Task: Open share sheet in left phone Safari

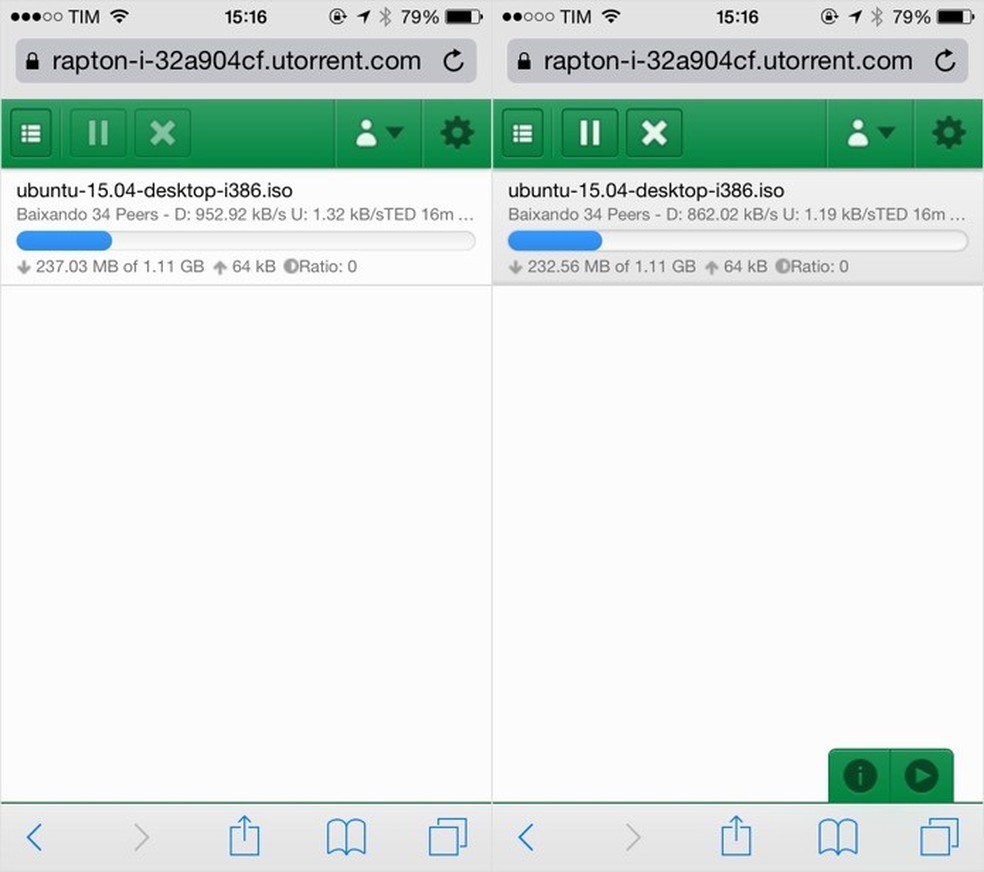Action: (244, 836)
